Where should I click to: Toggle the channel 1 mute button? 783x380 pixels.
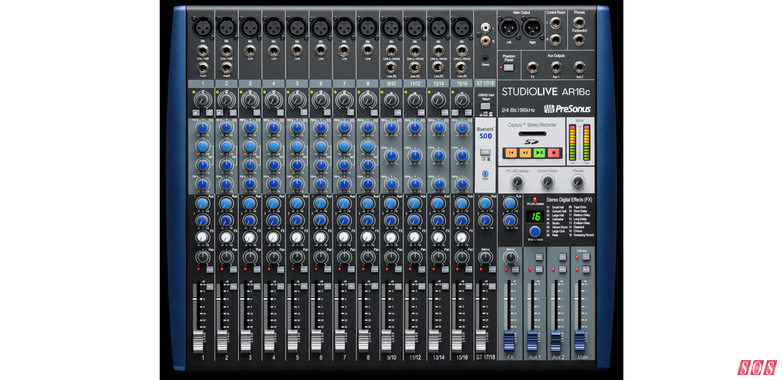click(210, 270)
